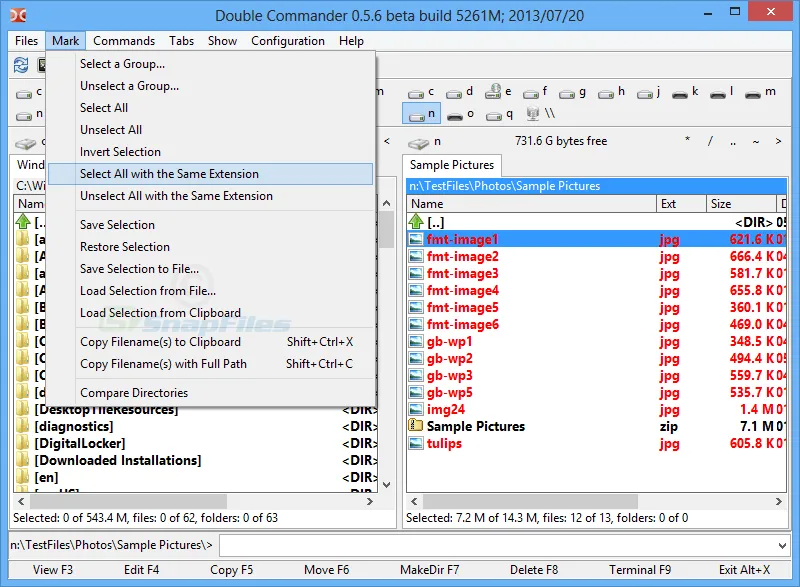Screen dimensions: 800x587
Task: Click the '*' favorites button in right panel
Action: 687,141
